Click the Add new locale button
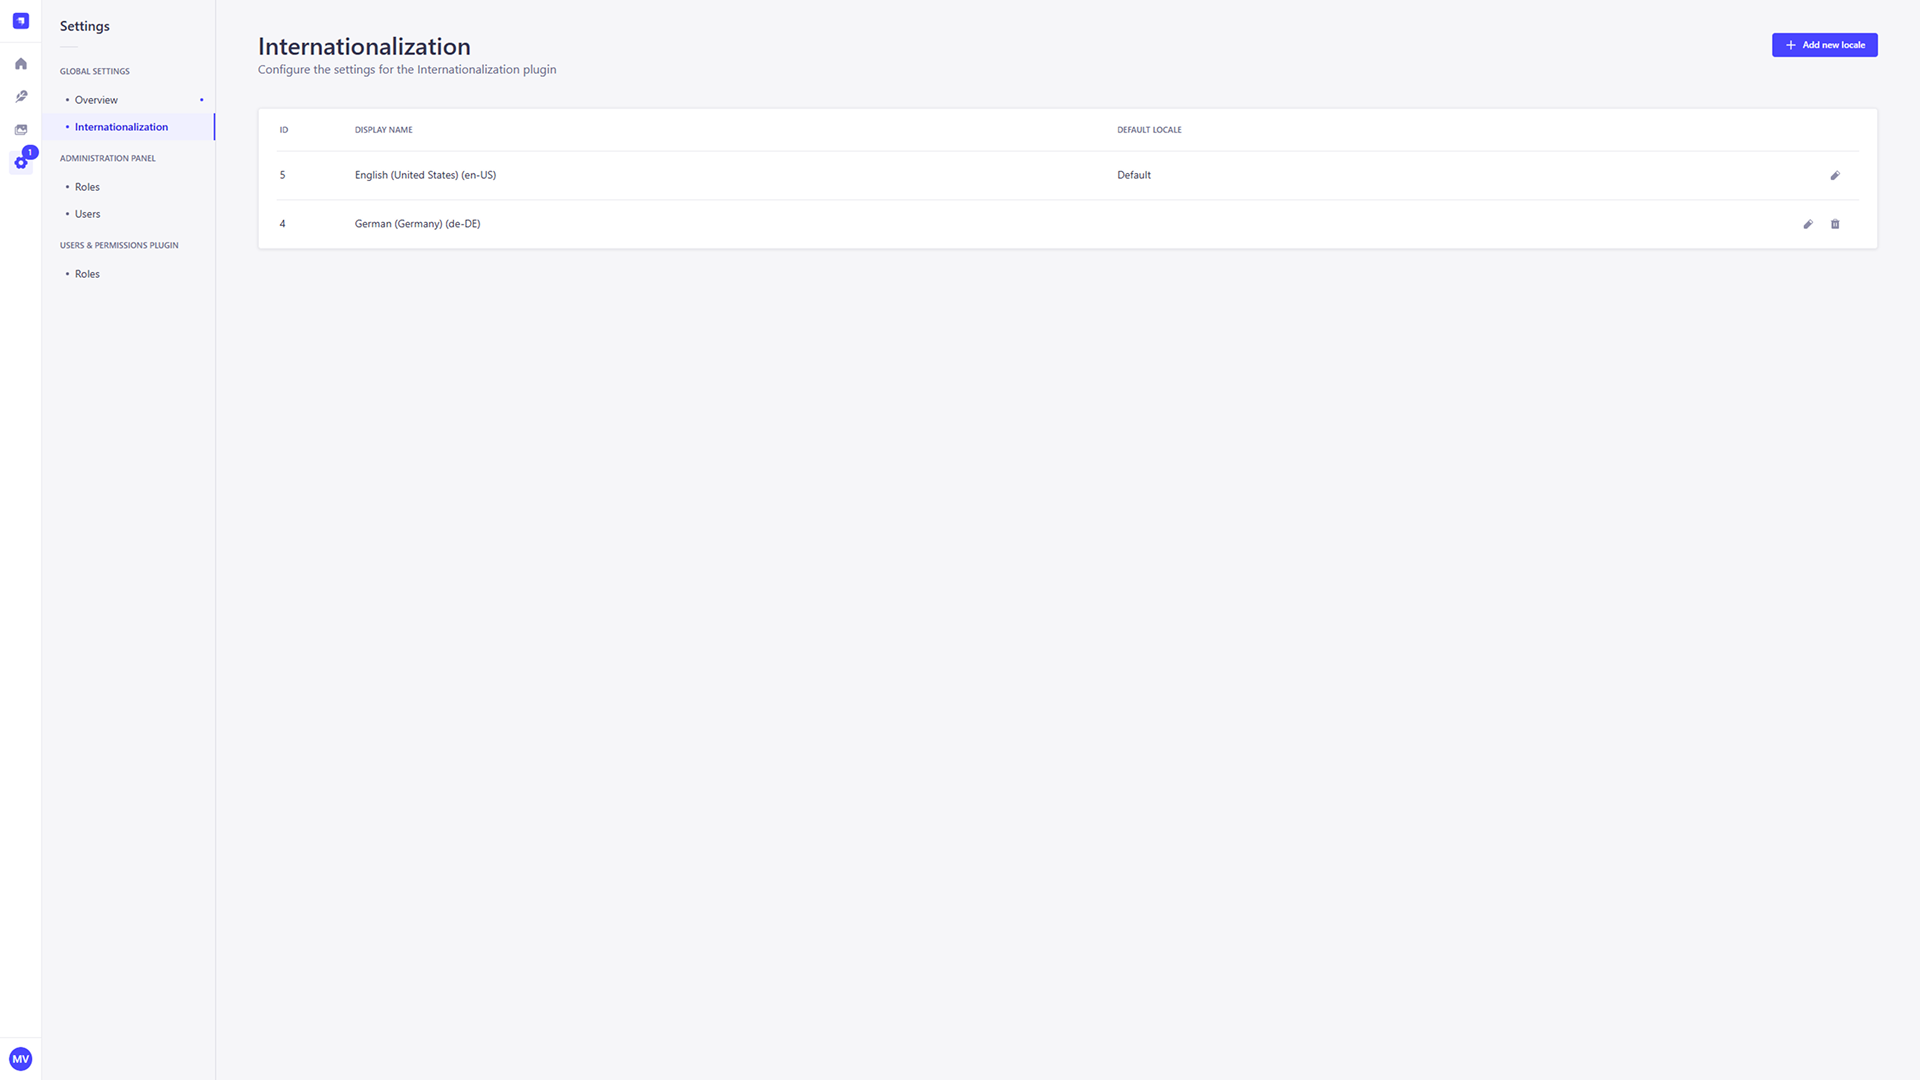Viewport: 1920px width, 1080px height. (x=1824, y=45)
